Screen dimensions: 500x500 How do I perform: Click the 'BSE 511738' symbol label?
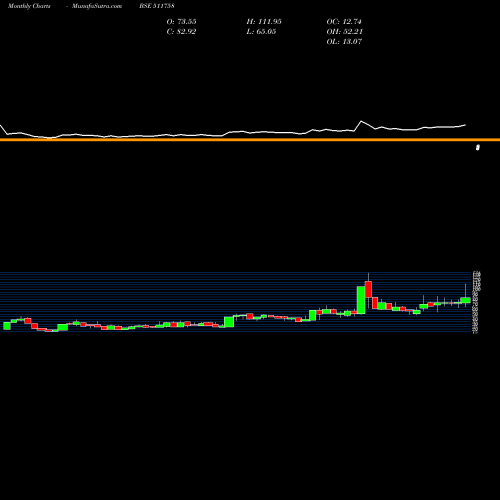pyautogui.click(x=157, y=6)
